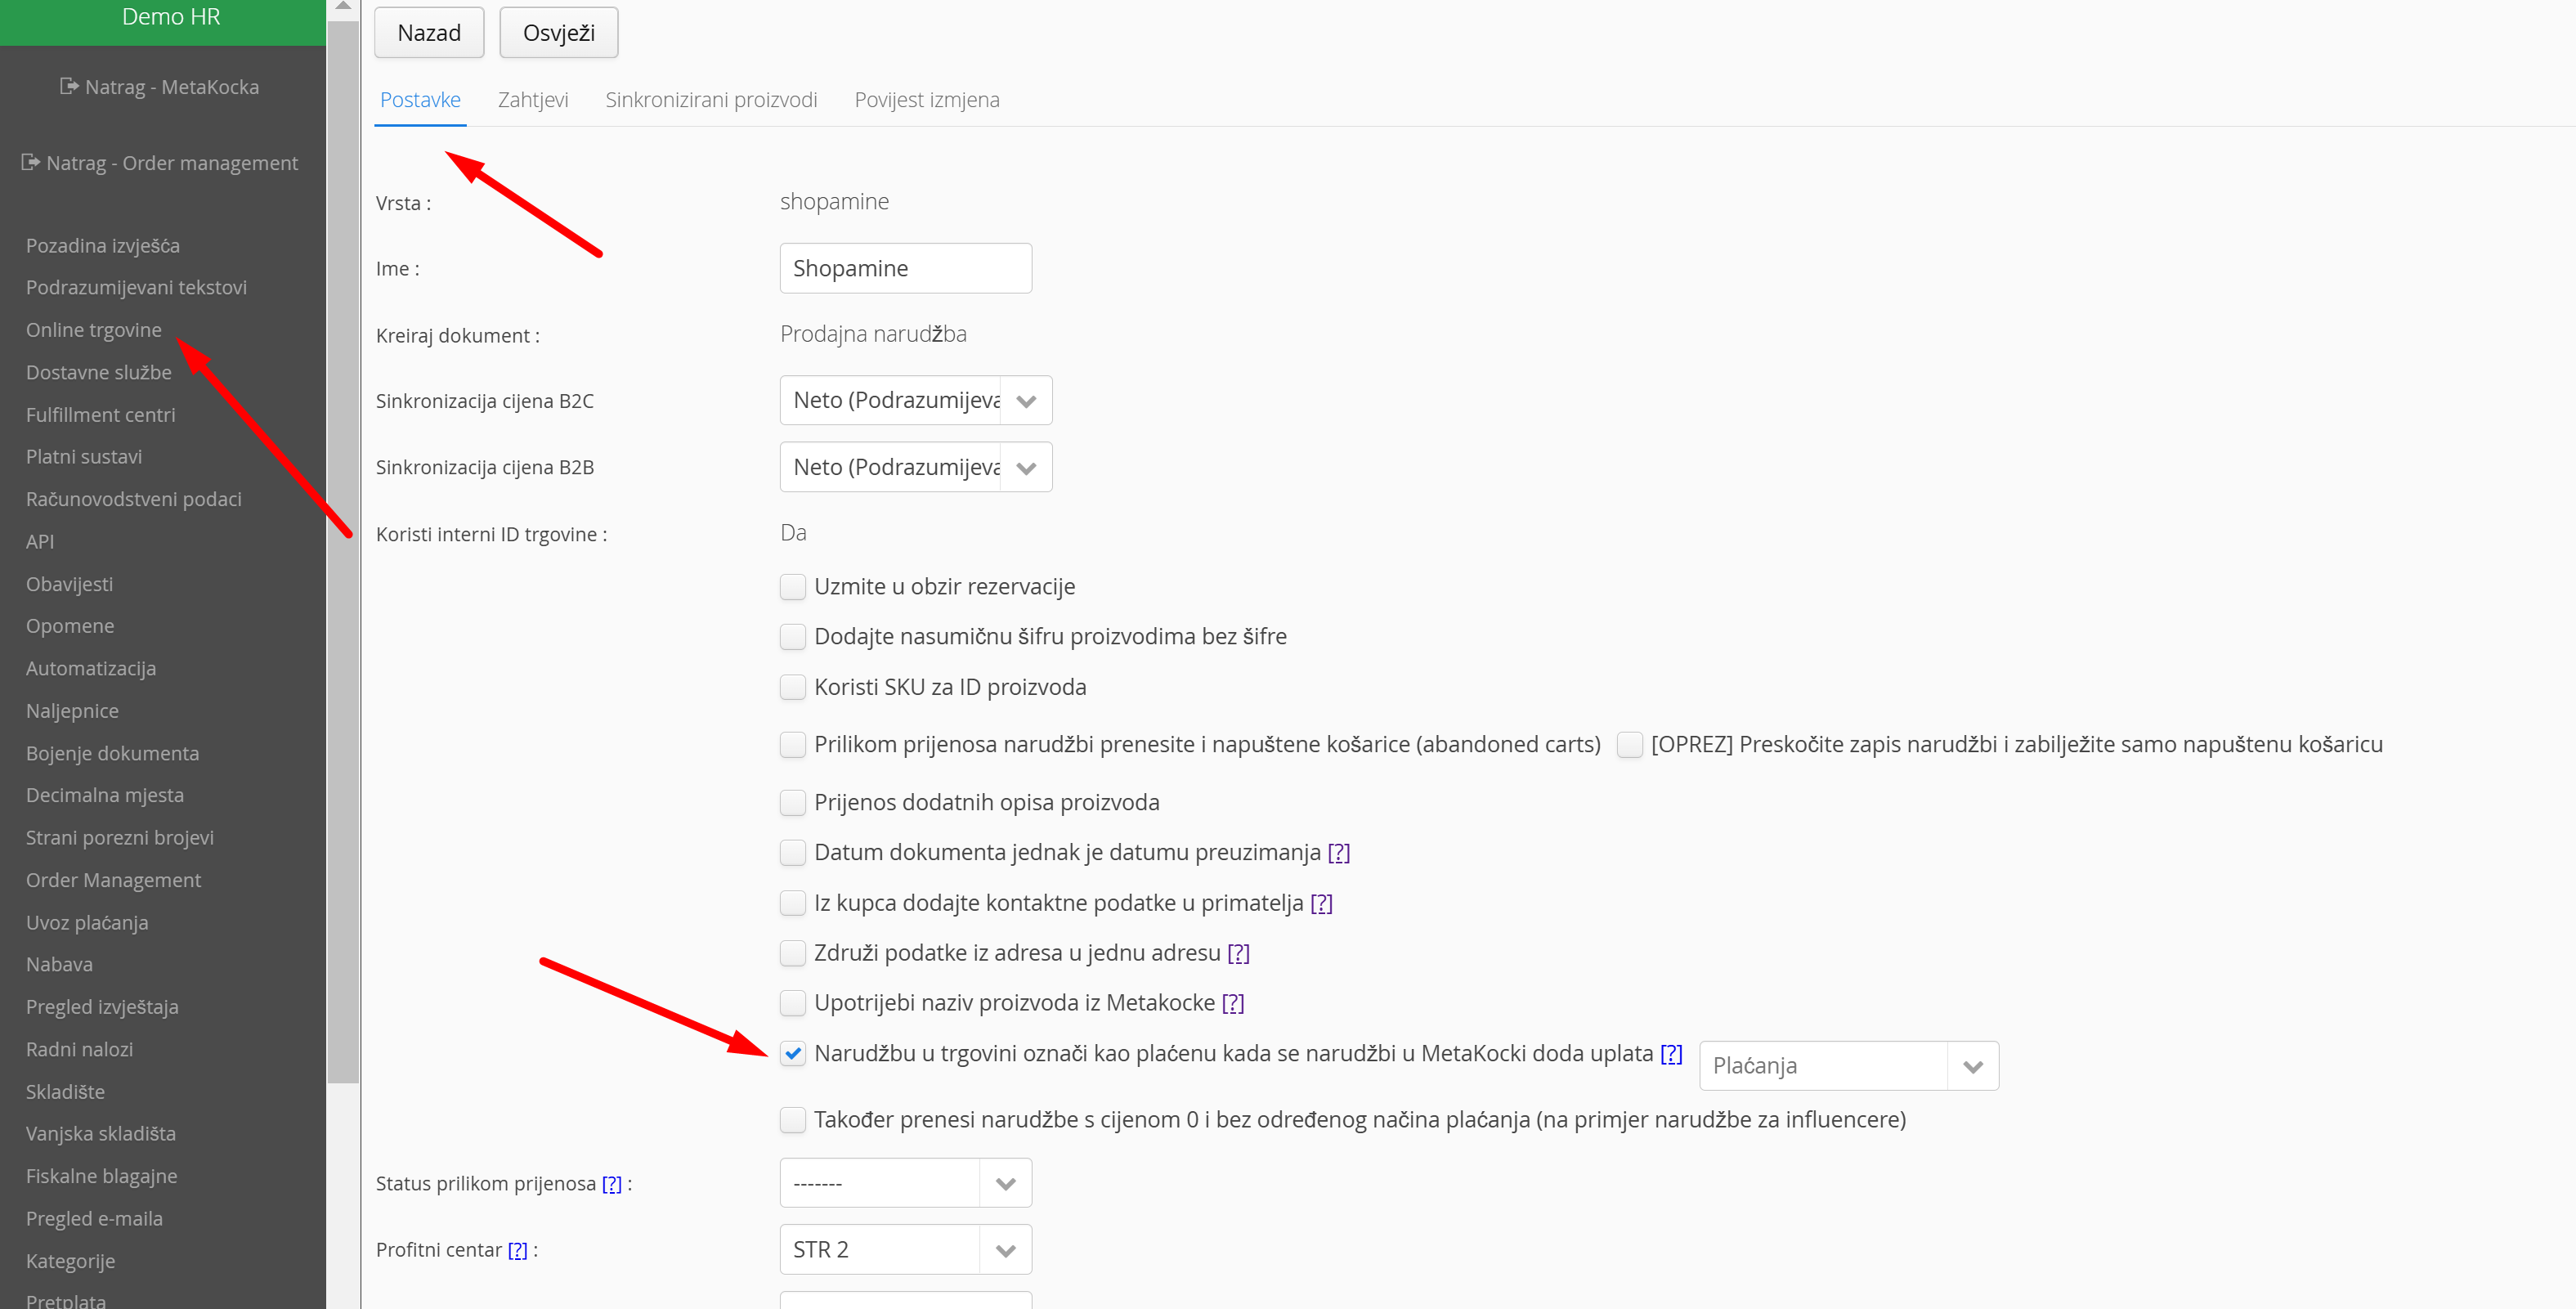Uncheck Narudžbu u trgovini označi kao plaćenu
Screen dimensions: 2576x1309
pos(793,1054)
